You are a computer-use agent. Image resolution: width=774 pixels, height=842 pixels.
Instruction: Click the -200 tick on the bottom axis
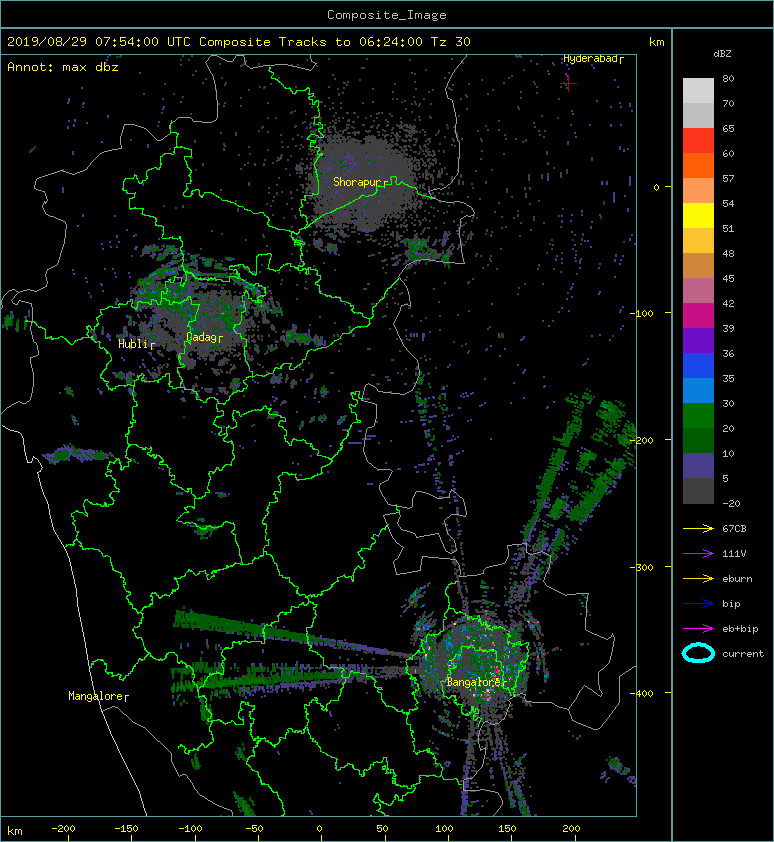(63, 829)
